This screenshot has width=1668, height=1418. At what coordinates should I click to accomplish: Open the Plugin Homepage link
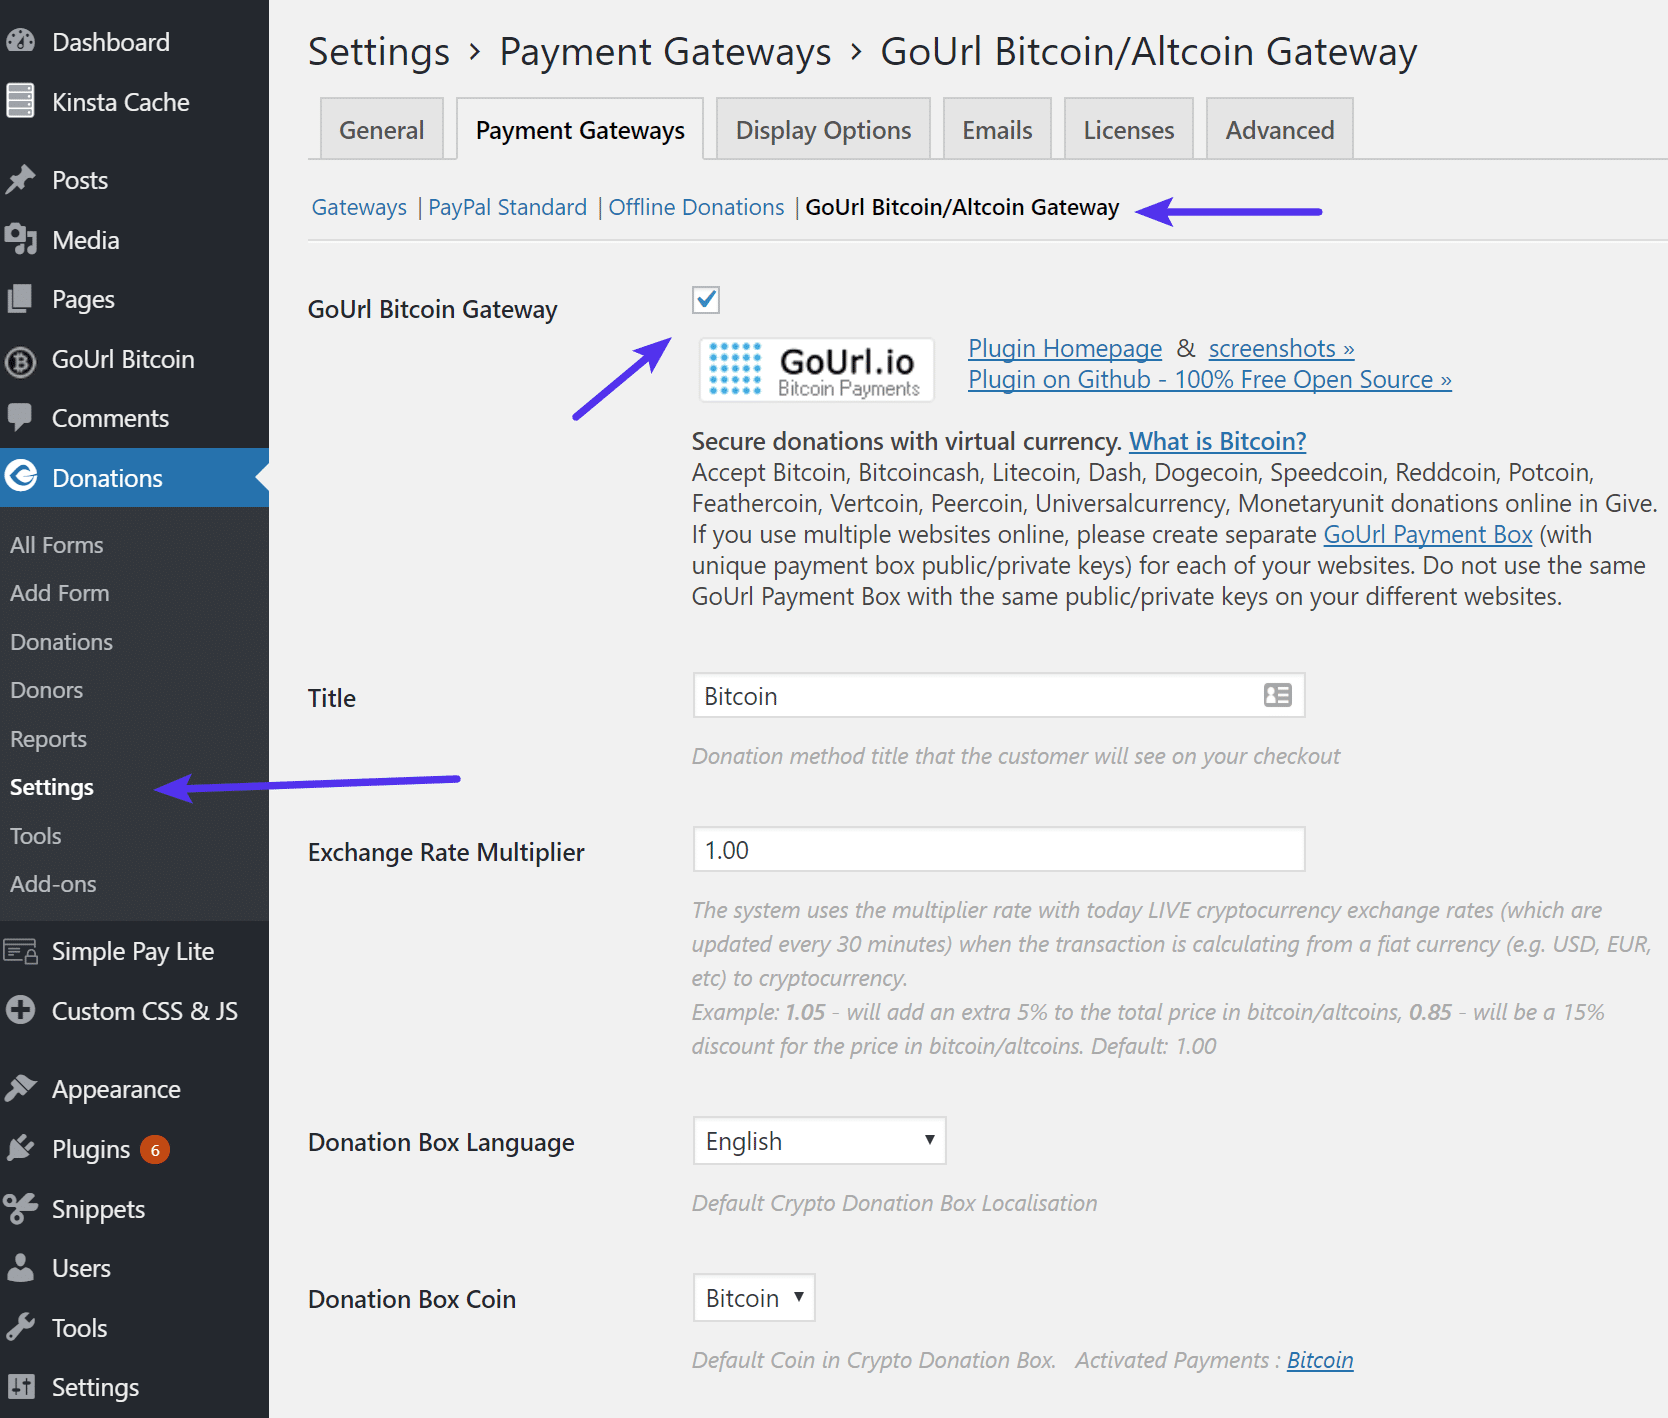click(x=1065, y=348)
